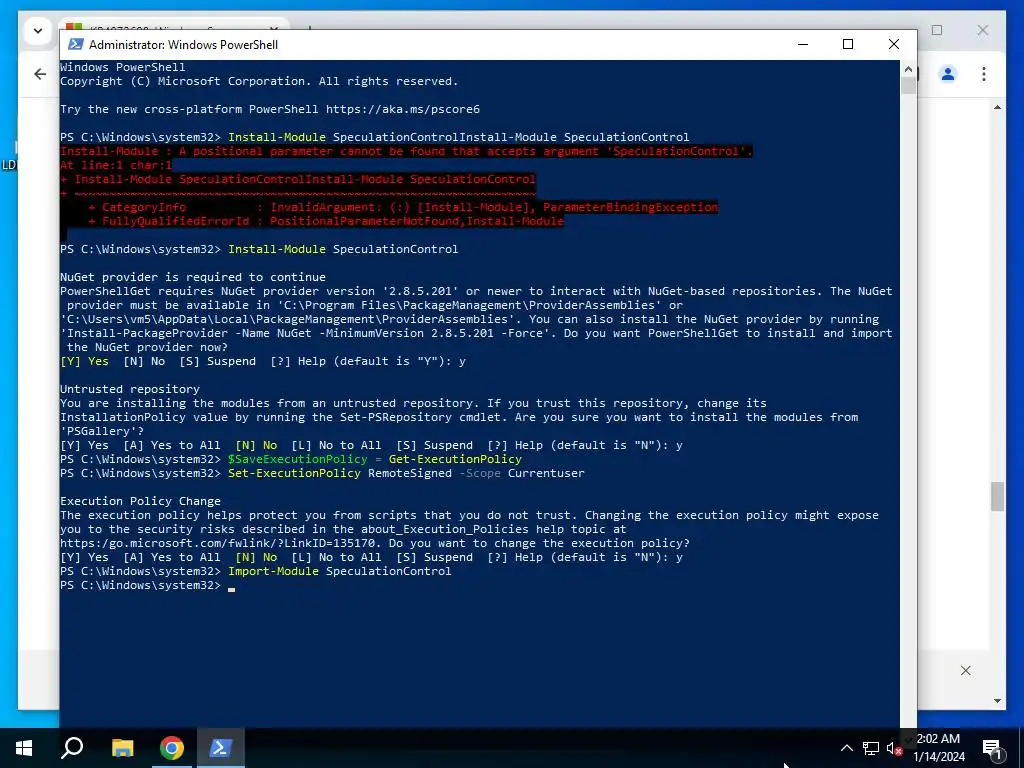Image resolution: width=1024 pixels, height=768 pixels.
Task: Maximize the Chrome window behind PowerShell
Action: point(936,30)
